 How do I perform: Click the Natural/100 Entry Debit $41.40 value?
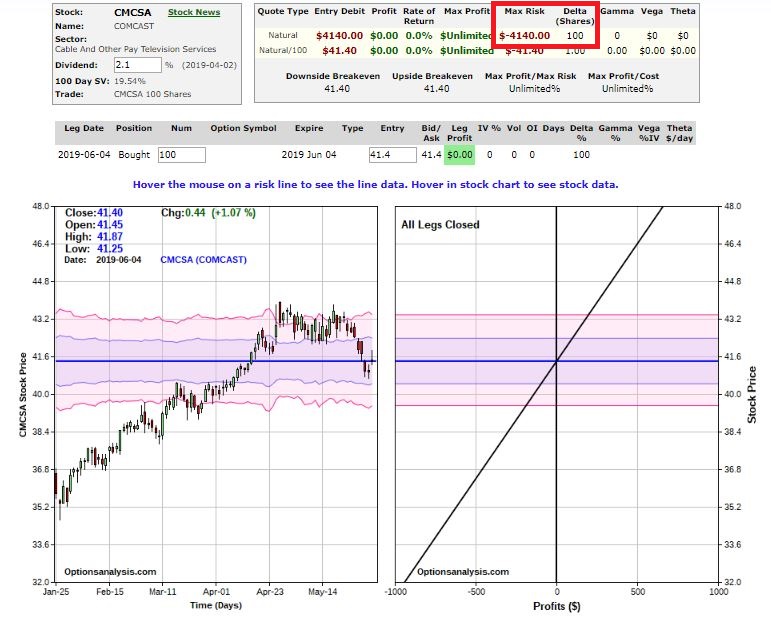point(339,51)
